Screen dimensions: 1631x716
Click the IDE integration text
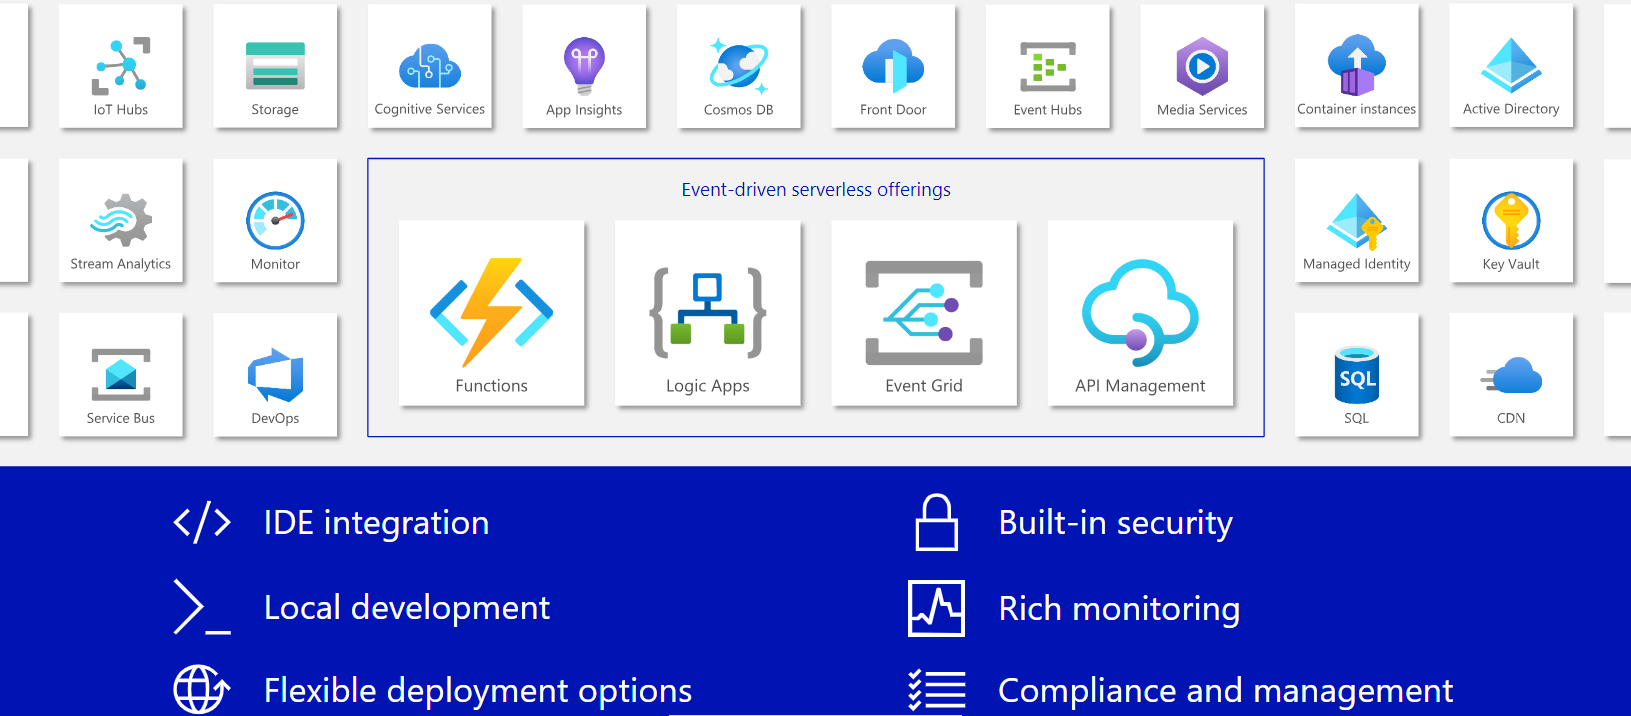tap(376, 523)
